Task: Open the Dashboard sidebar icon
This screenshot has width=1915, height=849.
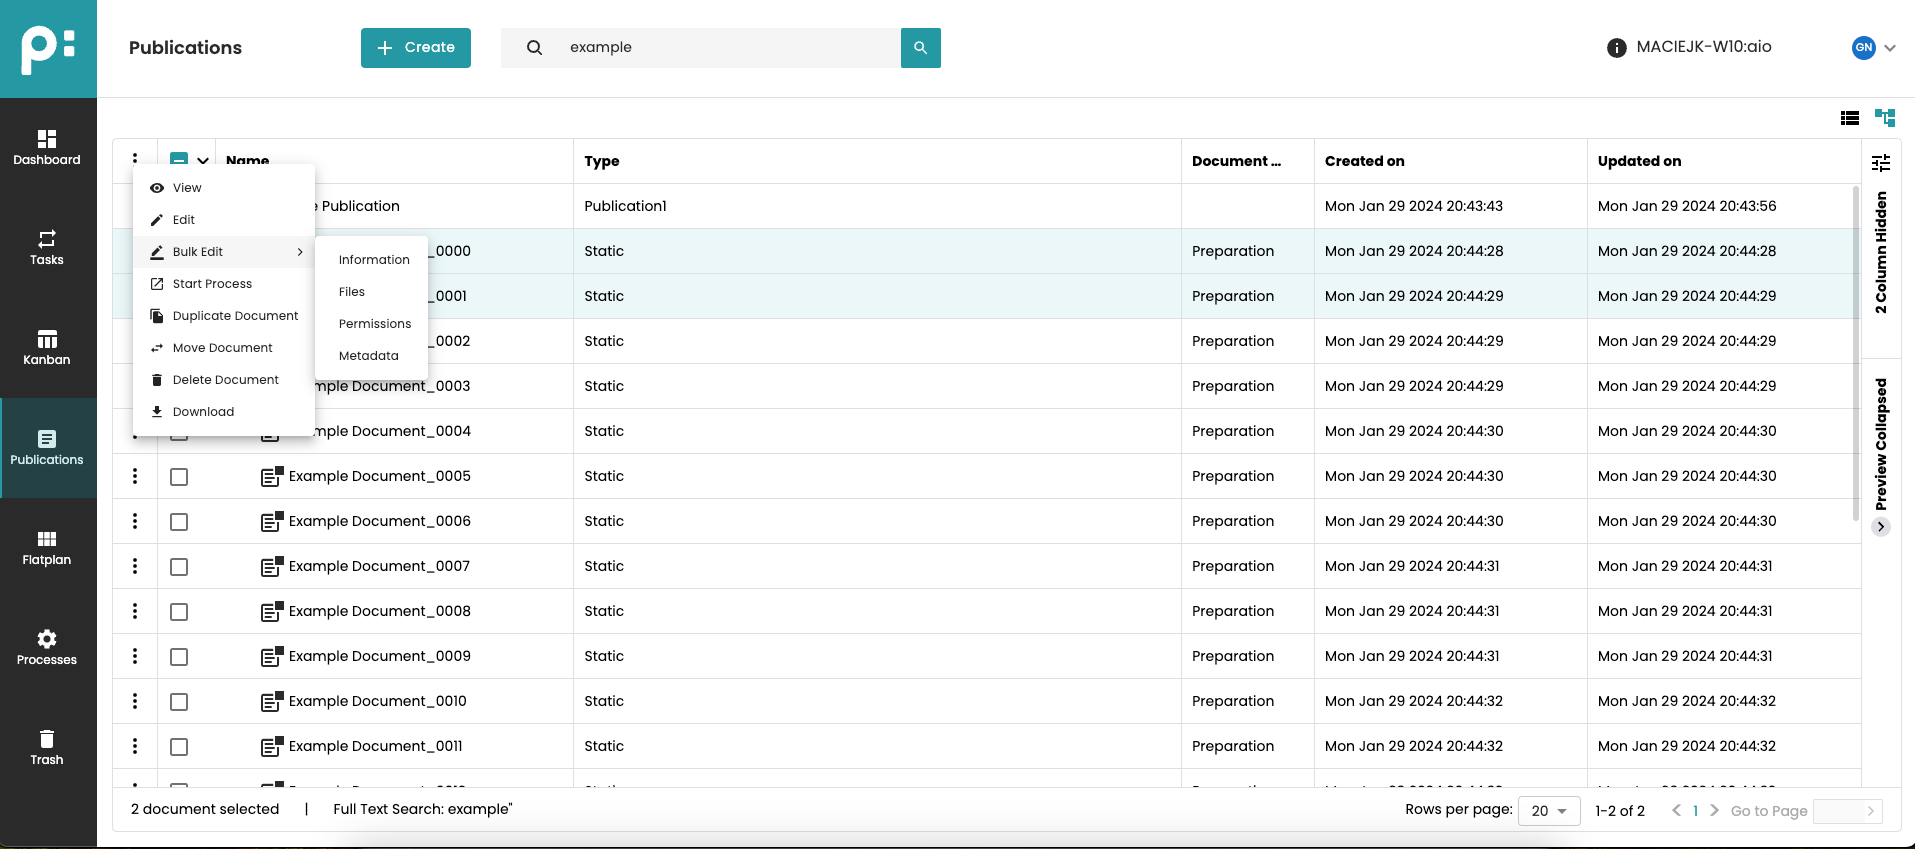Action: tap(47, 147)
